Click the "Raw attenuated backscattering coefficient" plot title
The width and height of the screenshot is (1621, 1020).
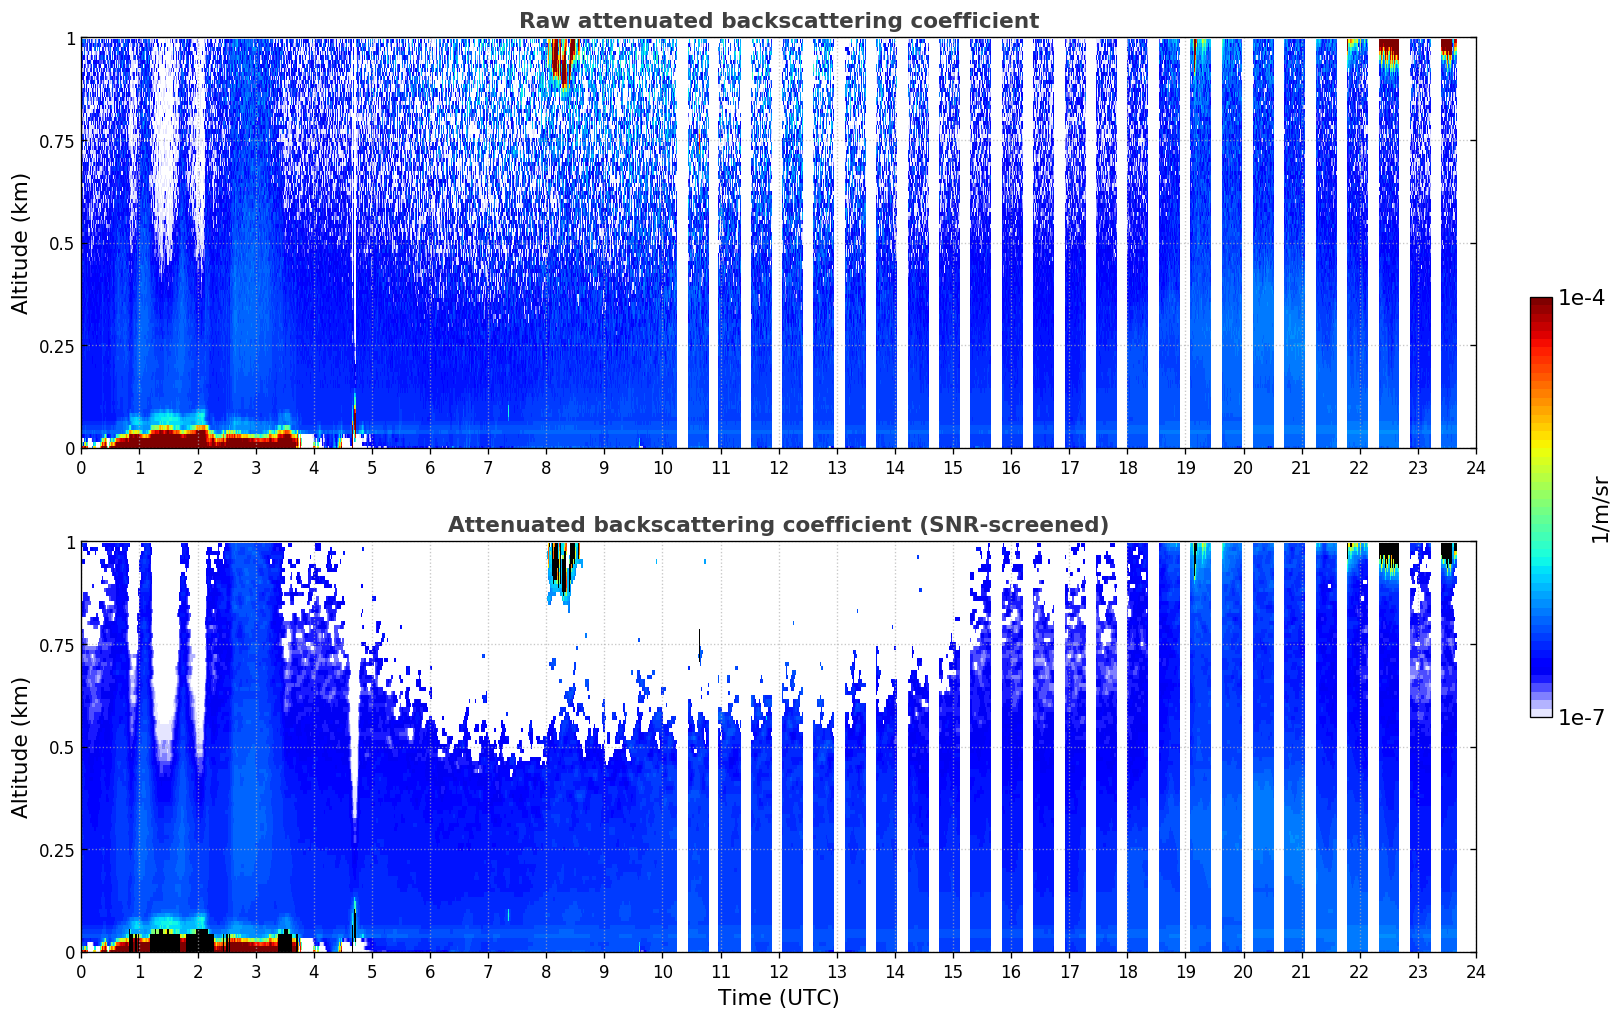(778, 21)
